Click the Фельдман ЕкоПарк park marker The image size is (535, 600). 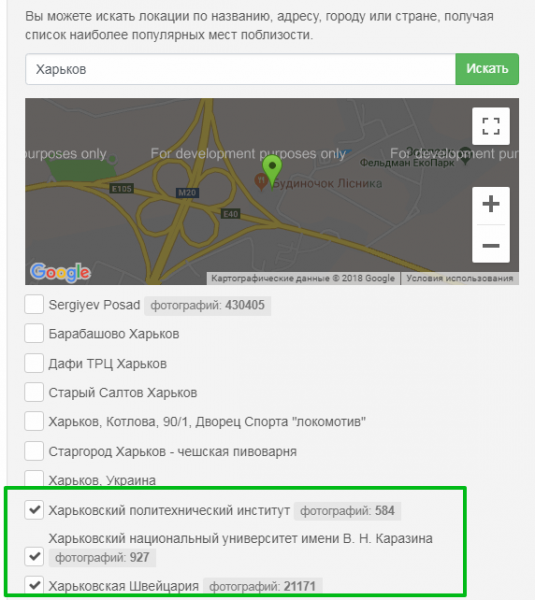coord(465,156)
